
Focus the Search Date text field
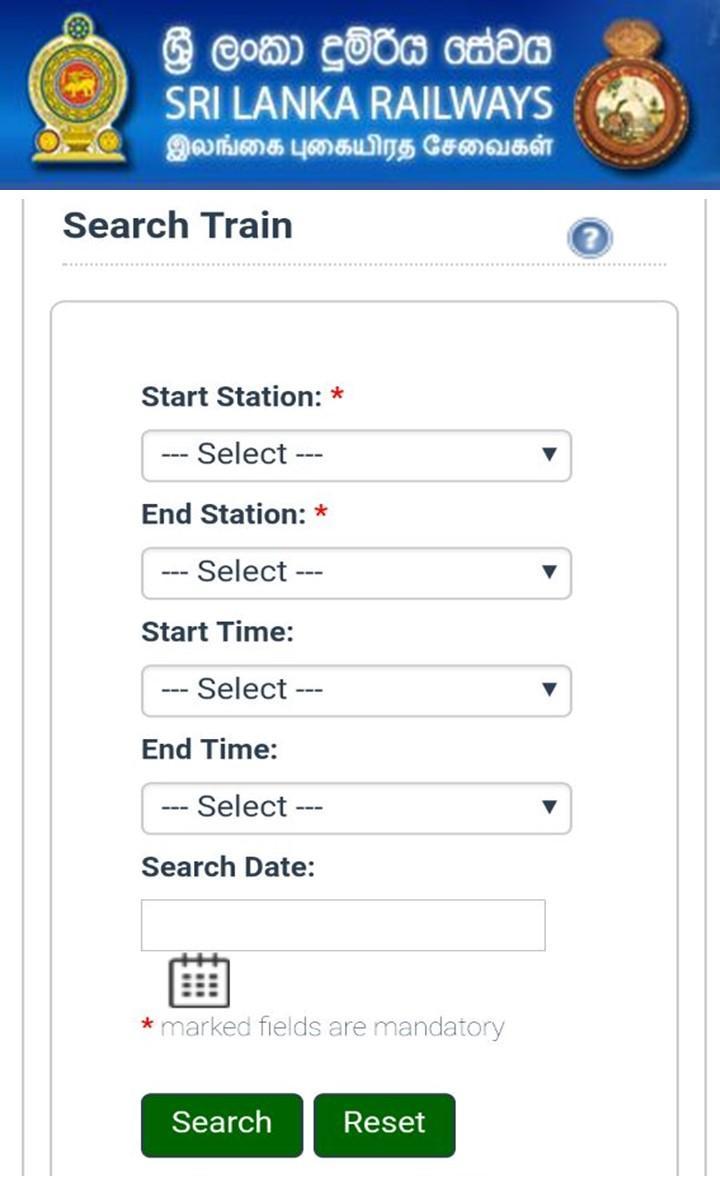coord(343,925)
